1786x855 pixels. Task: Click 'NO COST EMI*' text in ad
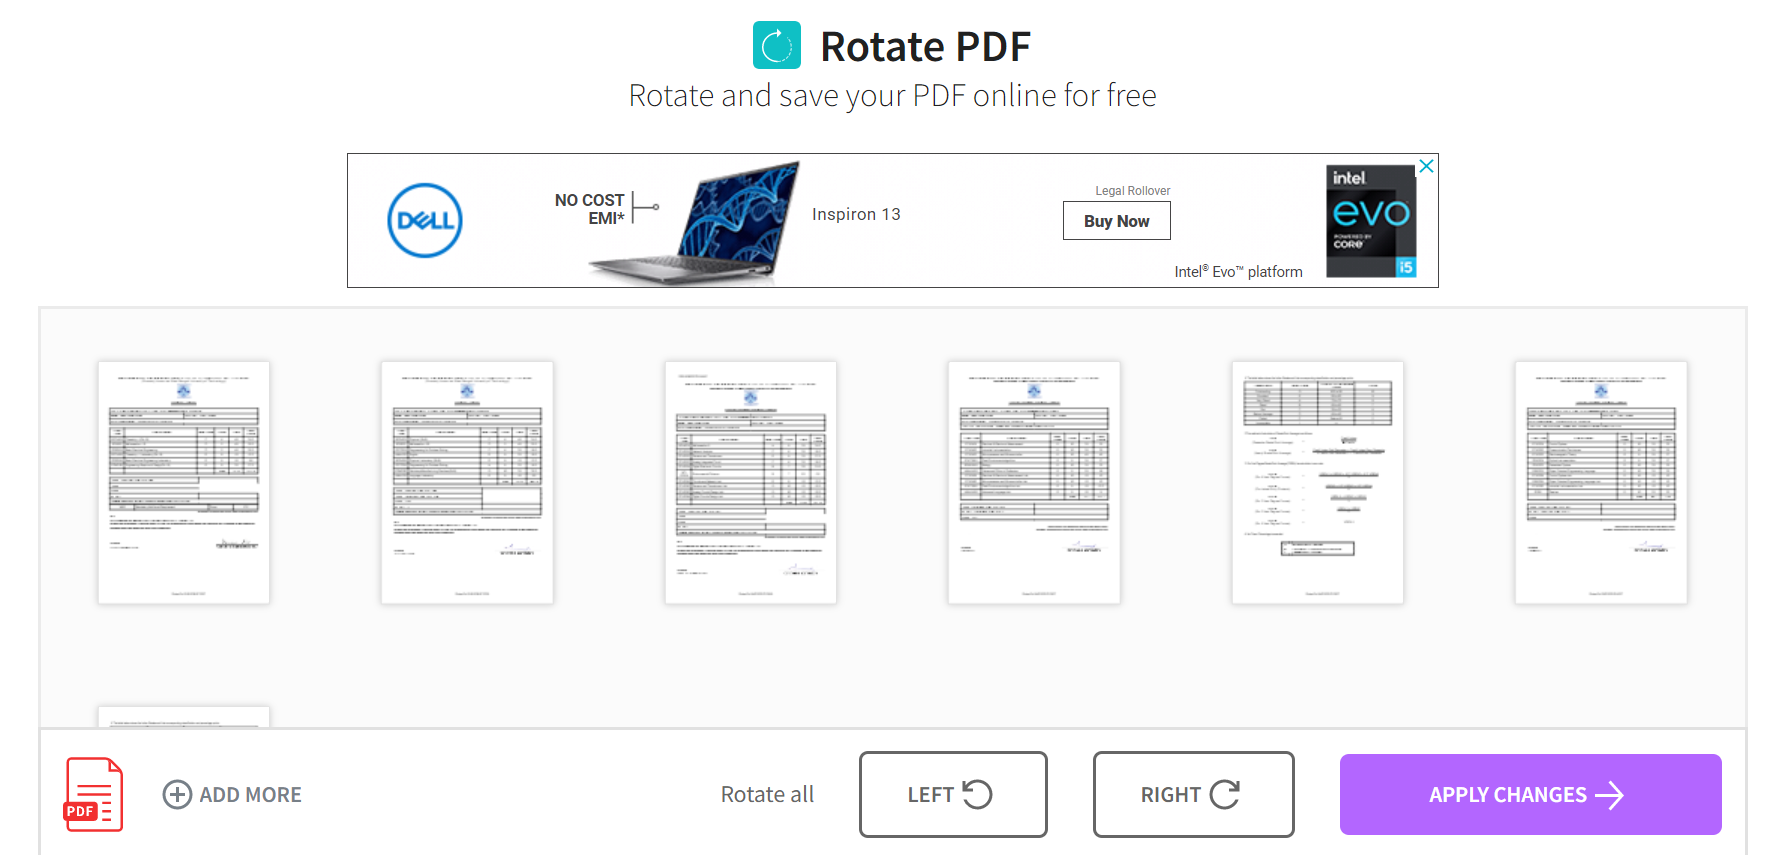click(589, 209)
